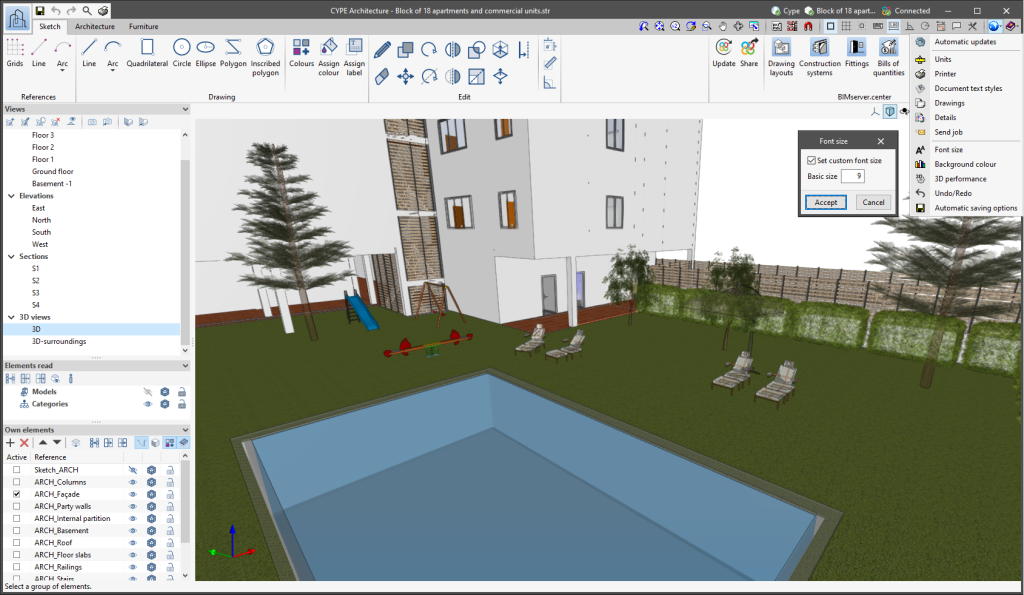Select the Ellipse drawing tool
The width and height of the screenshot is (1024, 595).
(205, 51)
